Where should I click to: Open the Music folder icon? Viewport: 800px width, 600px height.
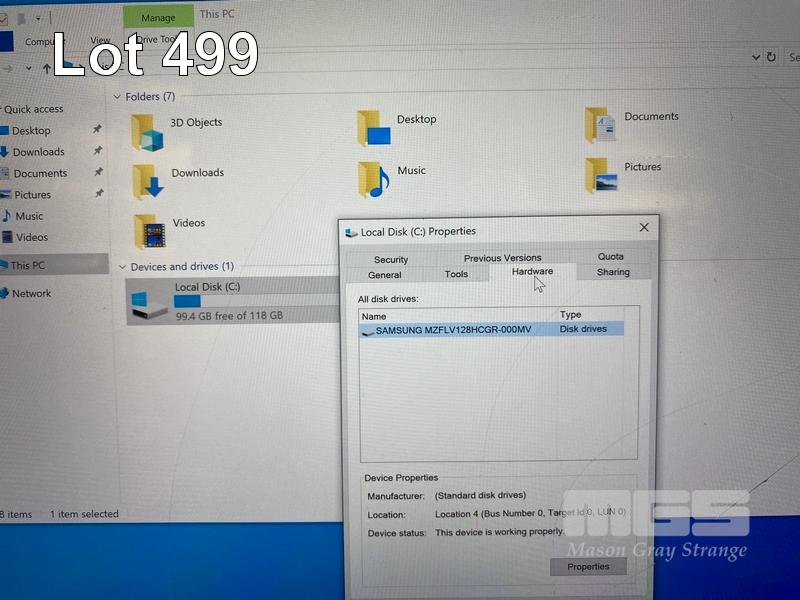click(x=374, y=179)
